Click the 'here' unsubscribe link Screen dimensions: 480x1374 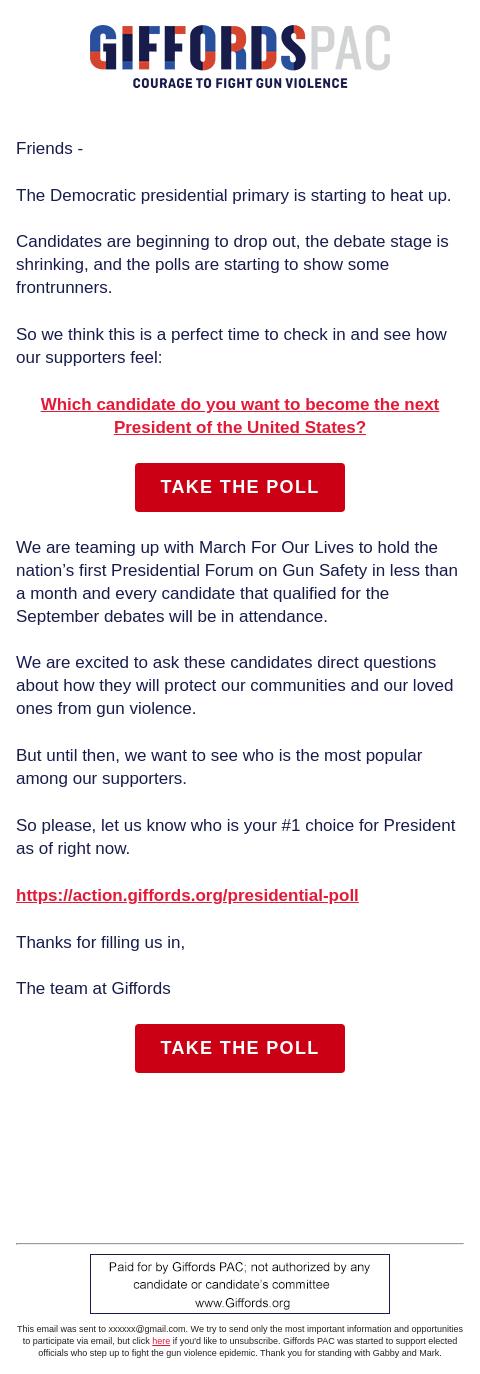click(161, 1341)
